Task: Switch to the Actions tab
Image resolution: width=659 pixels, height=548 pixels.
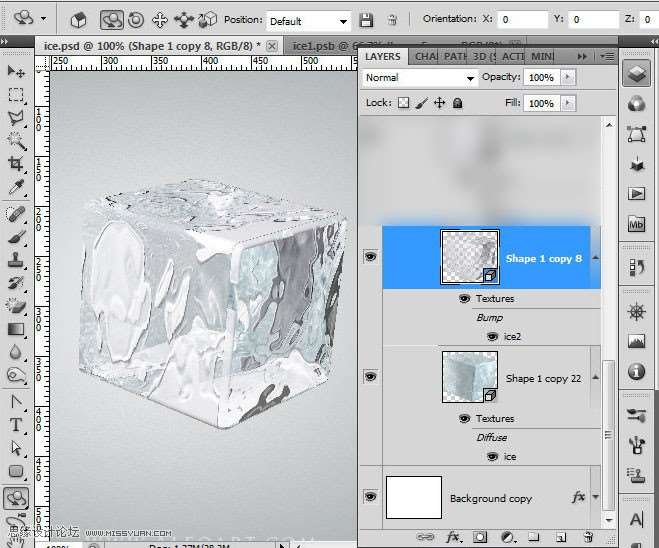Action: pyautogui.click(x=512, y=56)
